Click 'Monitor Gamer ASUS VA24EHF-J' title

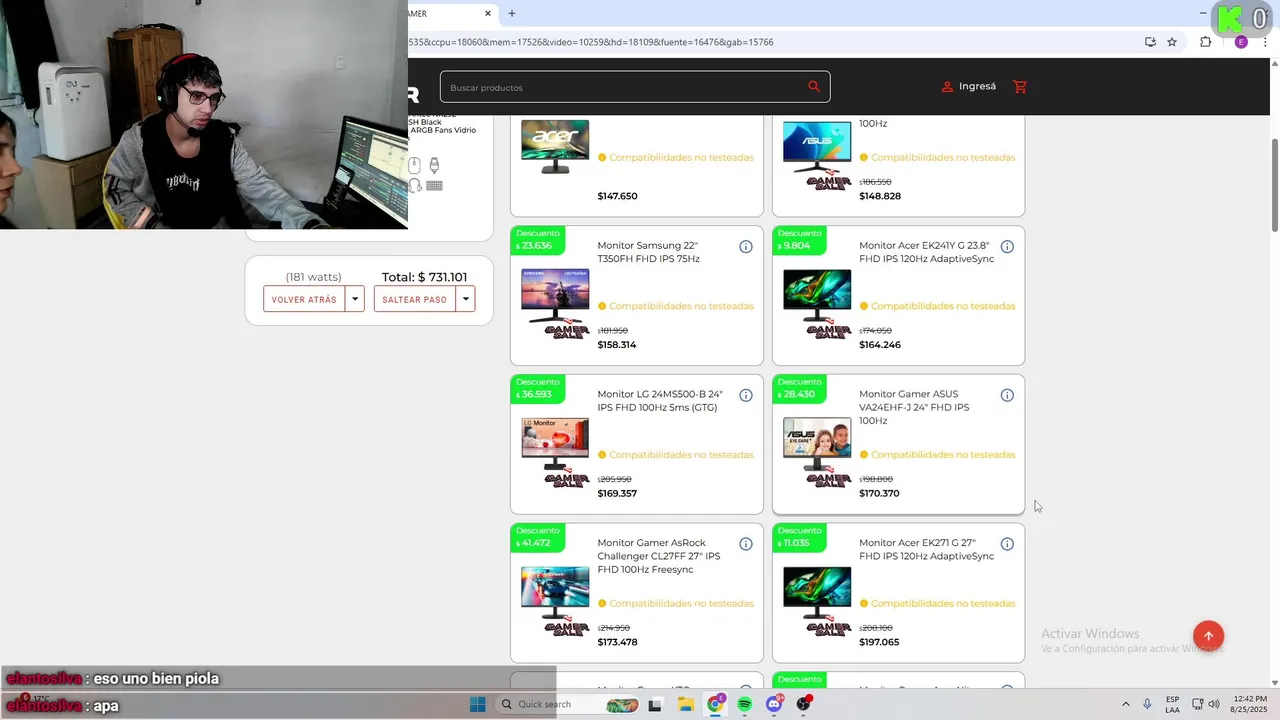click(x=914, y=407)
